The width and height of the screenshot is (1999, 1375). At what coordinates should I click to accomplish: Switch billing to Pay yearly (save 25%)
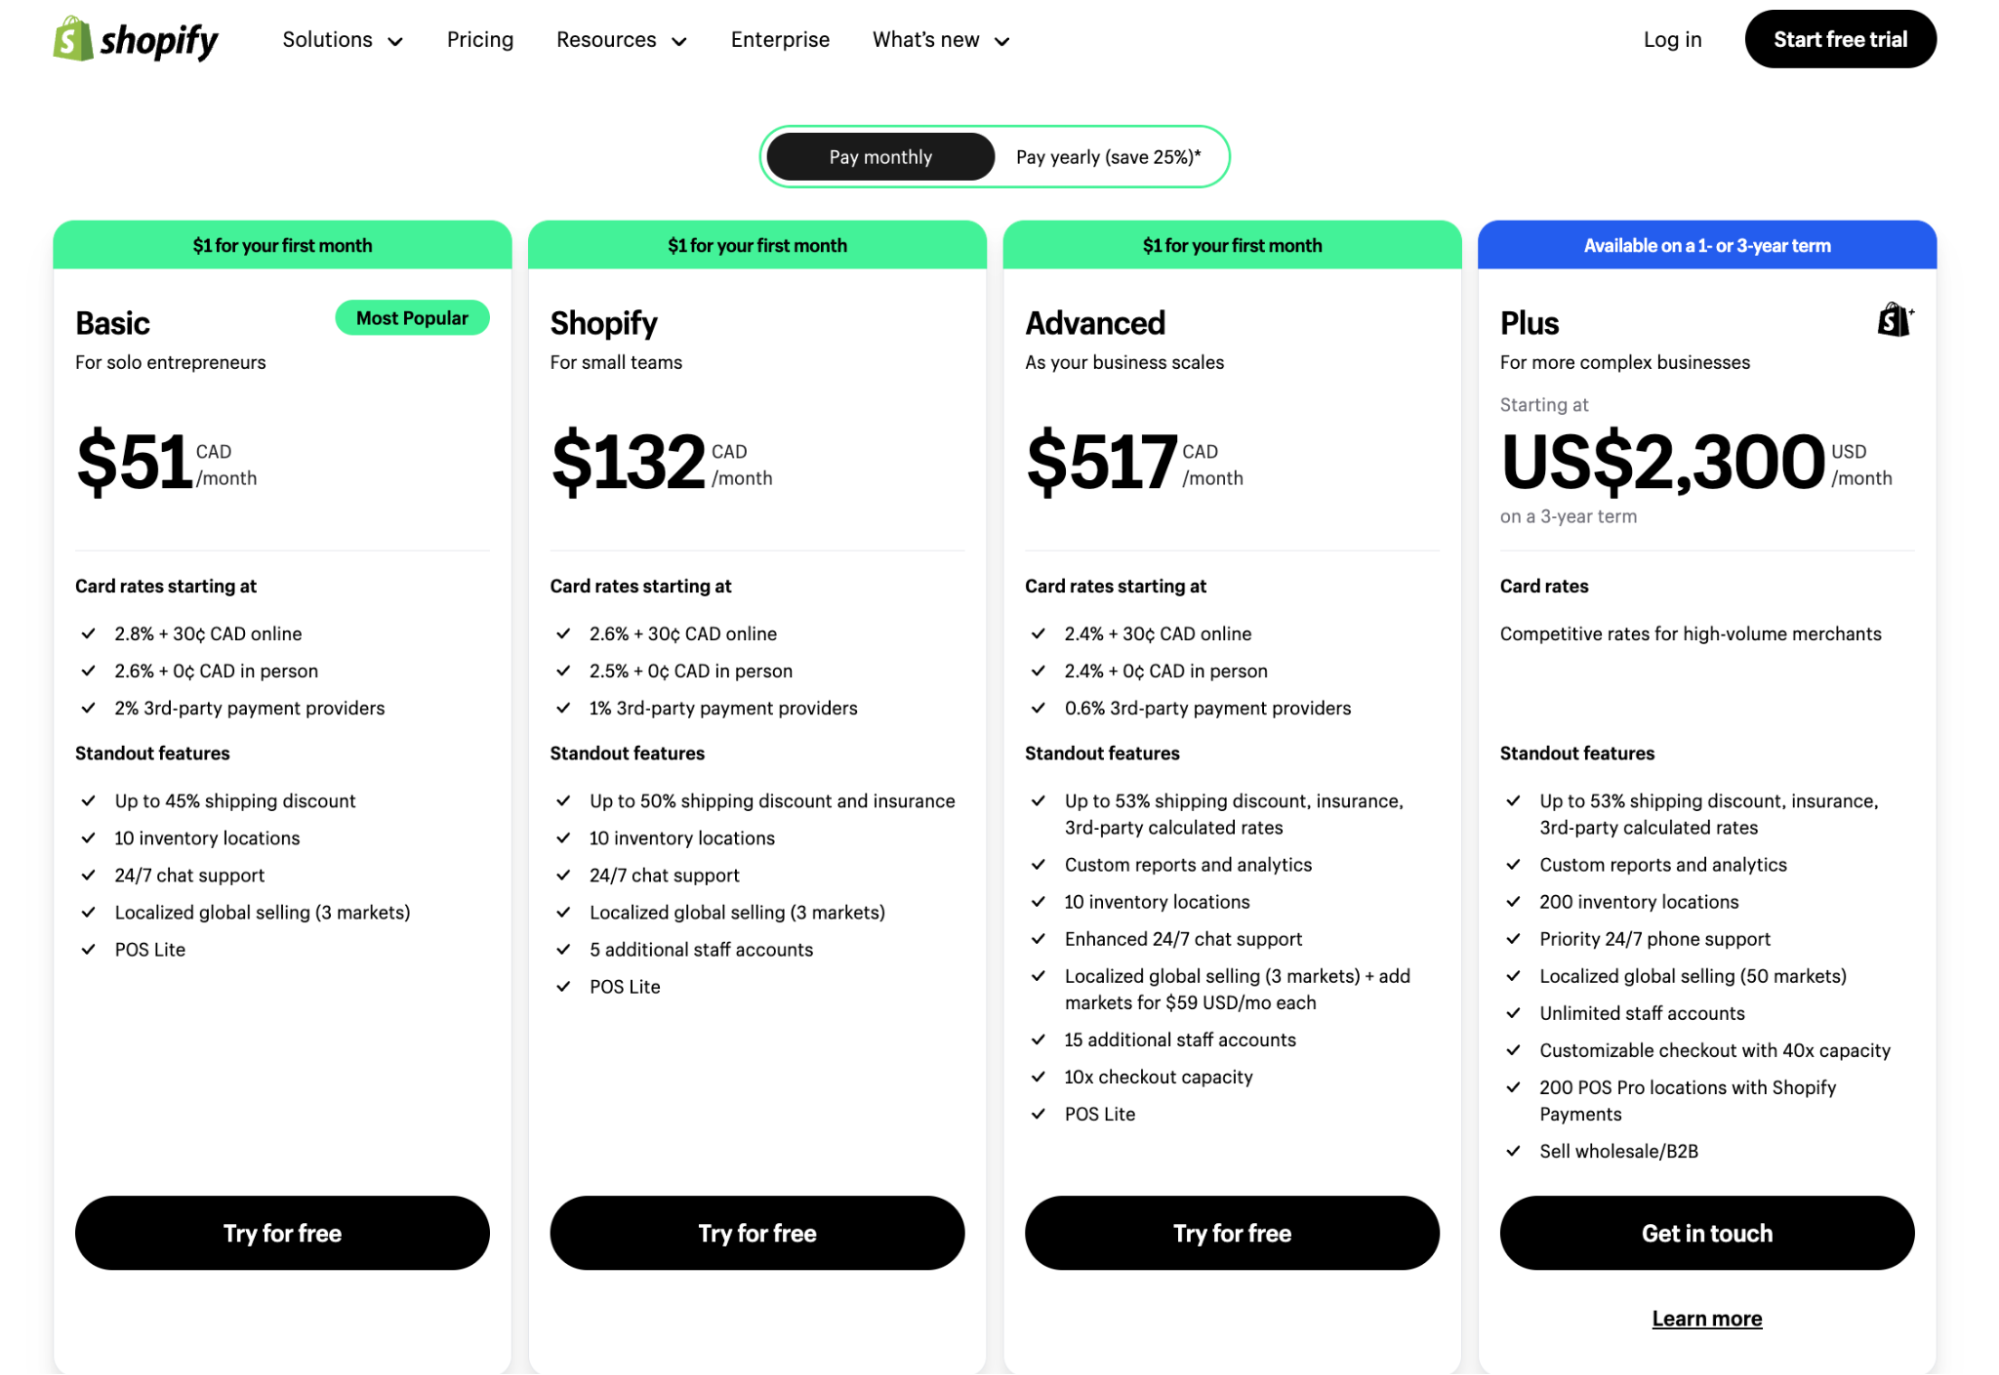point(1108,157)
